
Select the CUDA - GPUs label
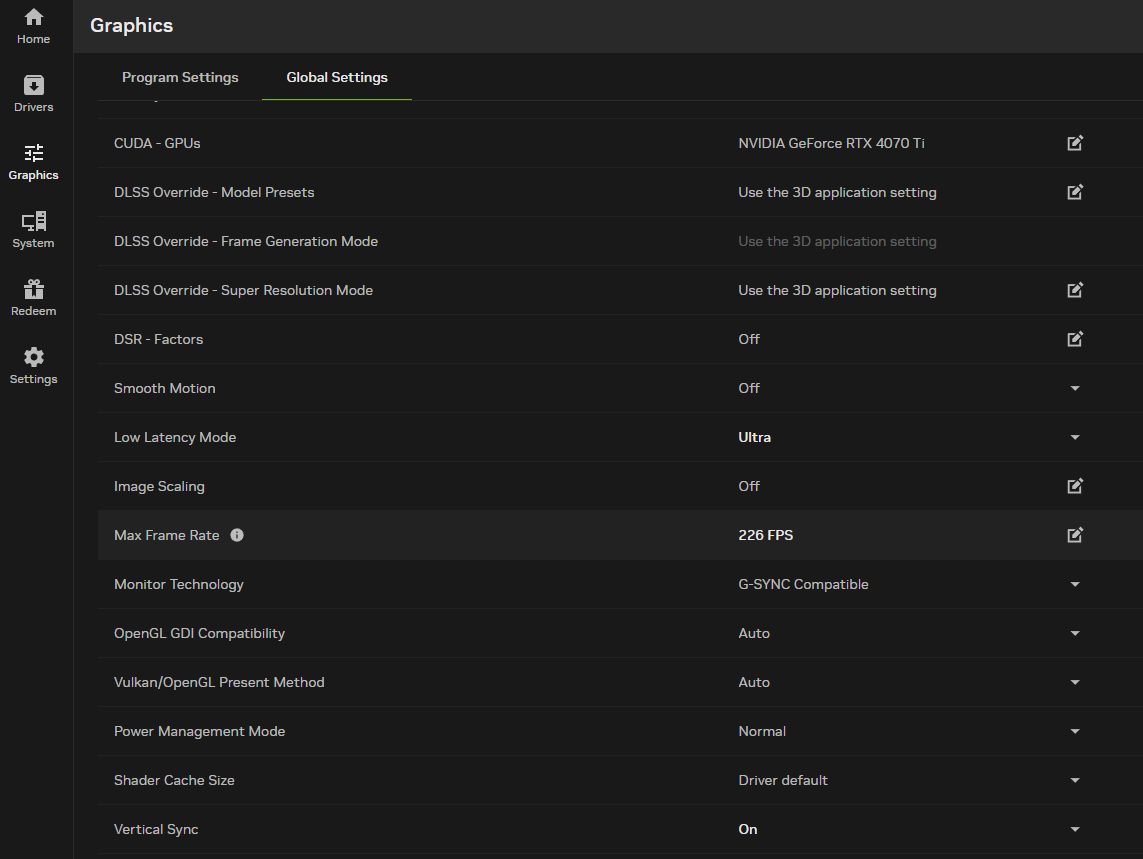click(157, 143)
